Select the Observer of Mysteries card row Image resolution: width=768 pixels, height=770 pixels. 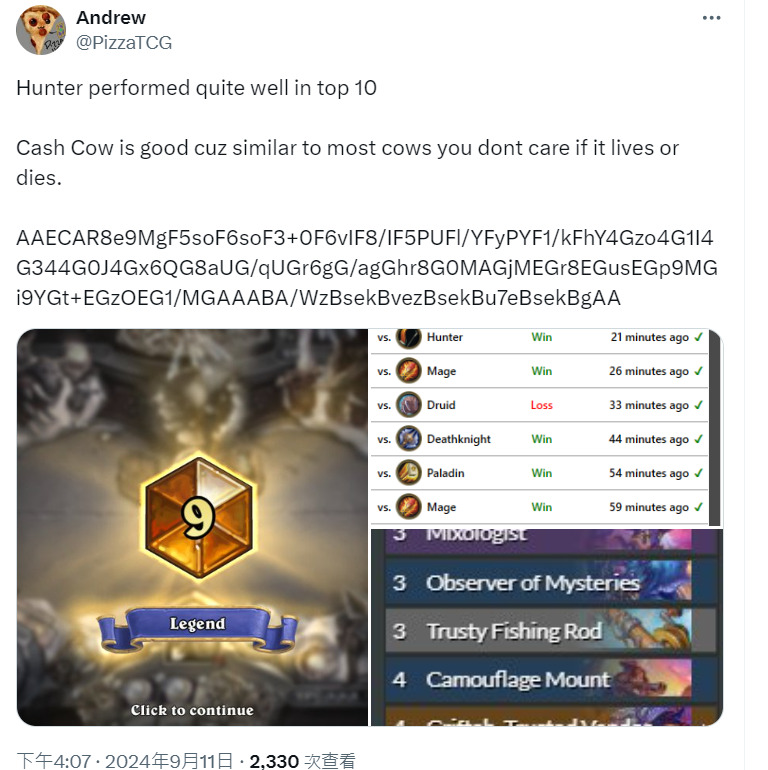click(549, 583)
